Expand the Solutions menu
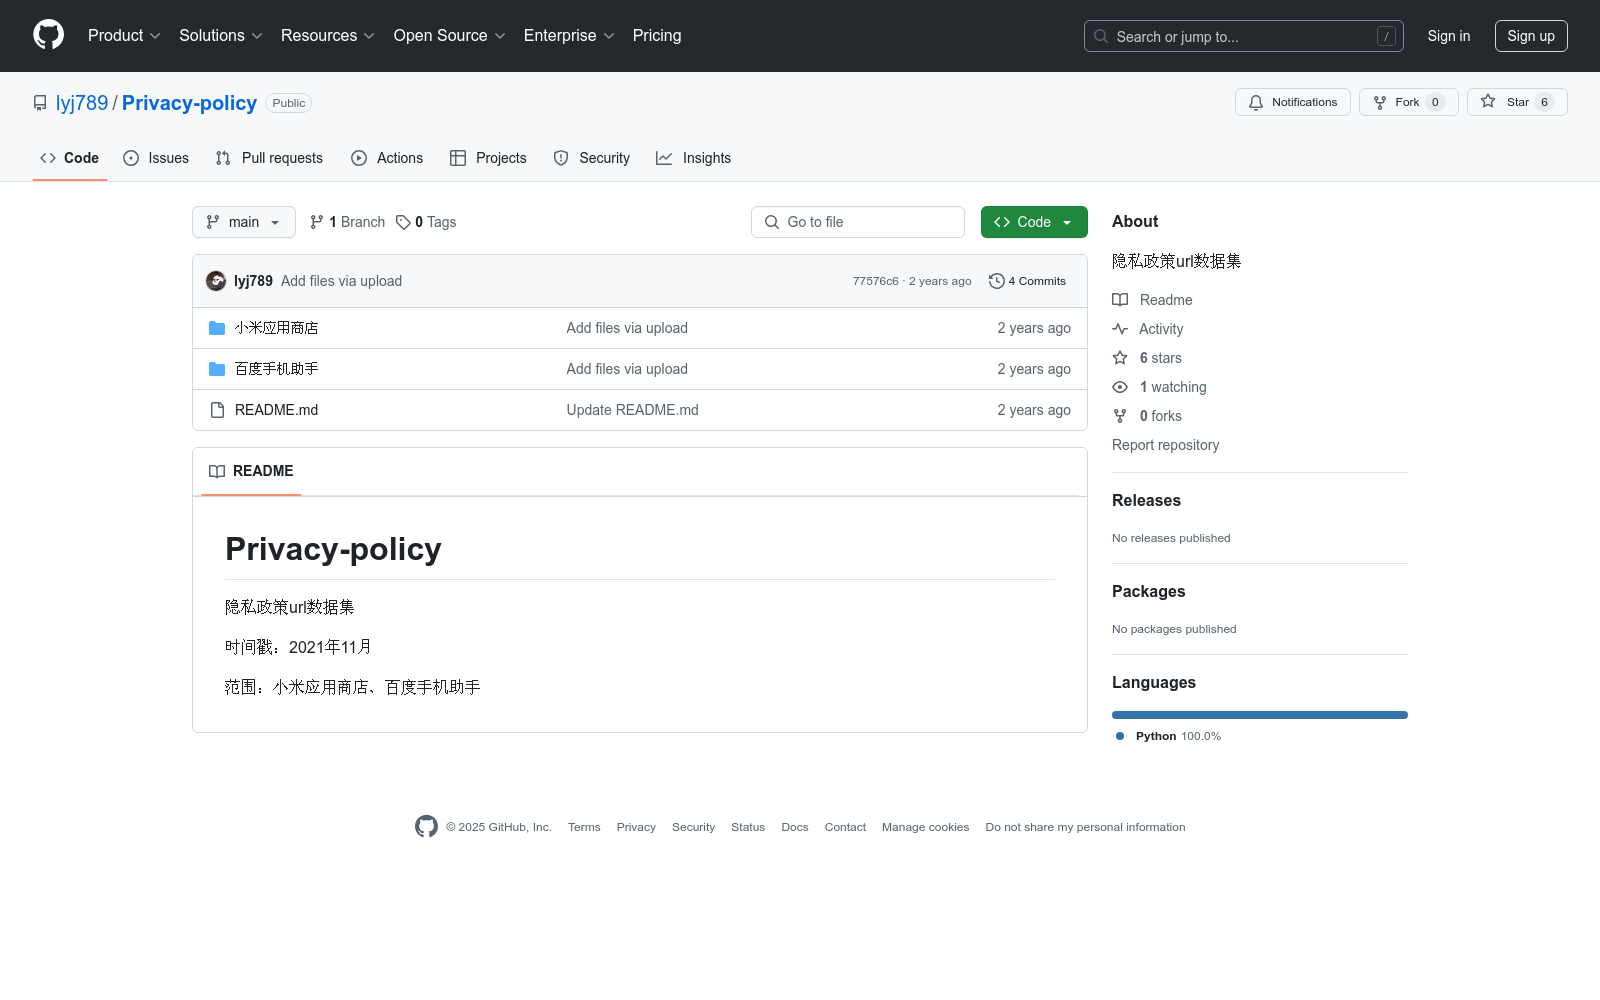This screenshot has height=1000, width=1600. click(221, 36)
